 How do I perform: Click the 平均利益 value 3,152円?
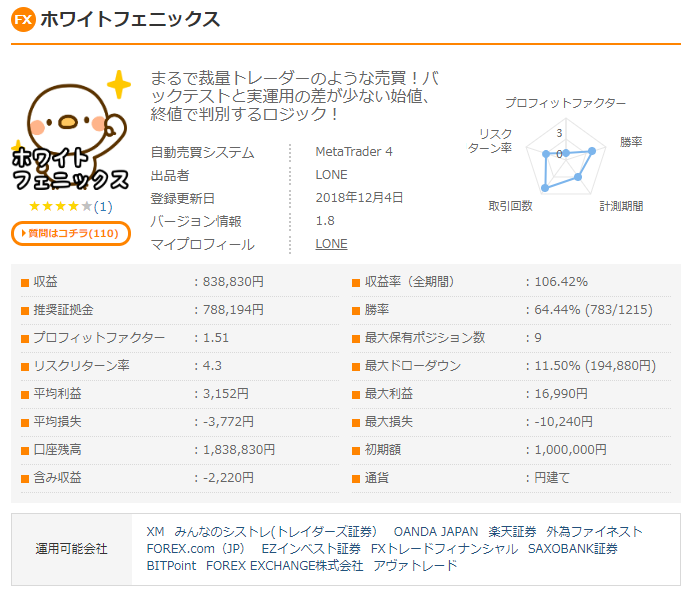[x=226, y=394]
